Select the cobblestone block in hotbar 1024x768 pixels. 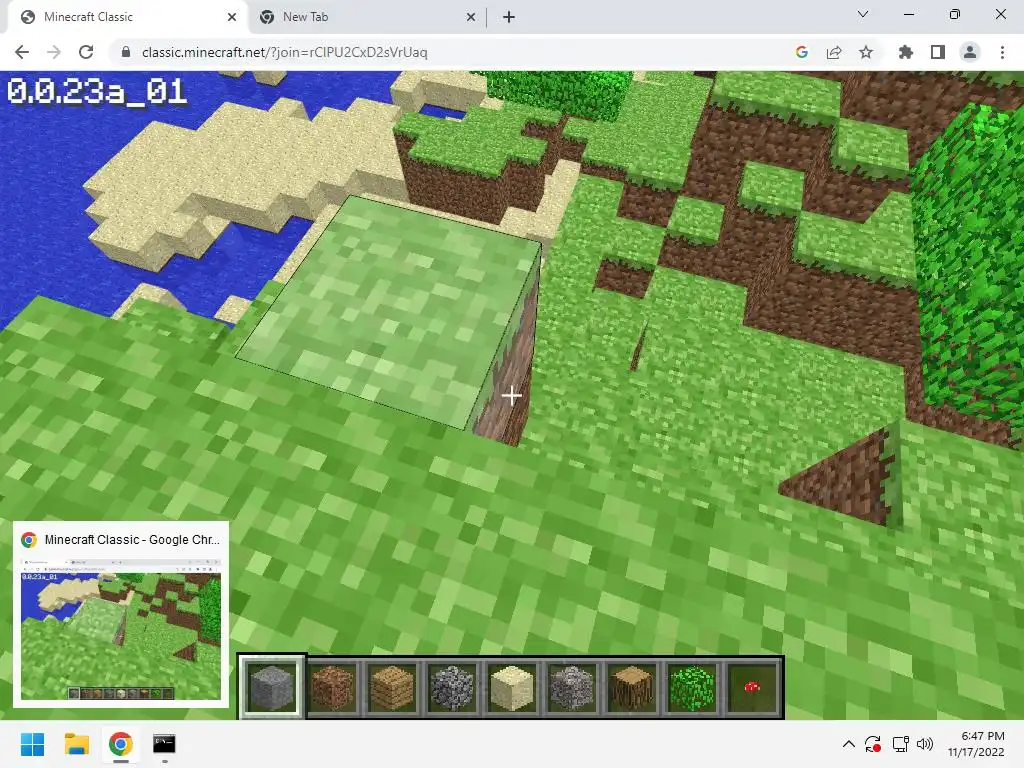452,687
